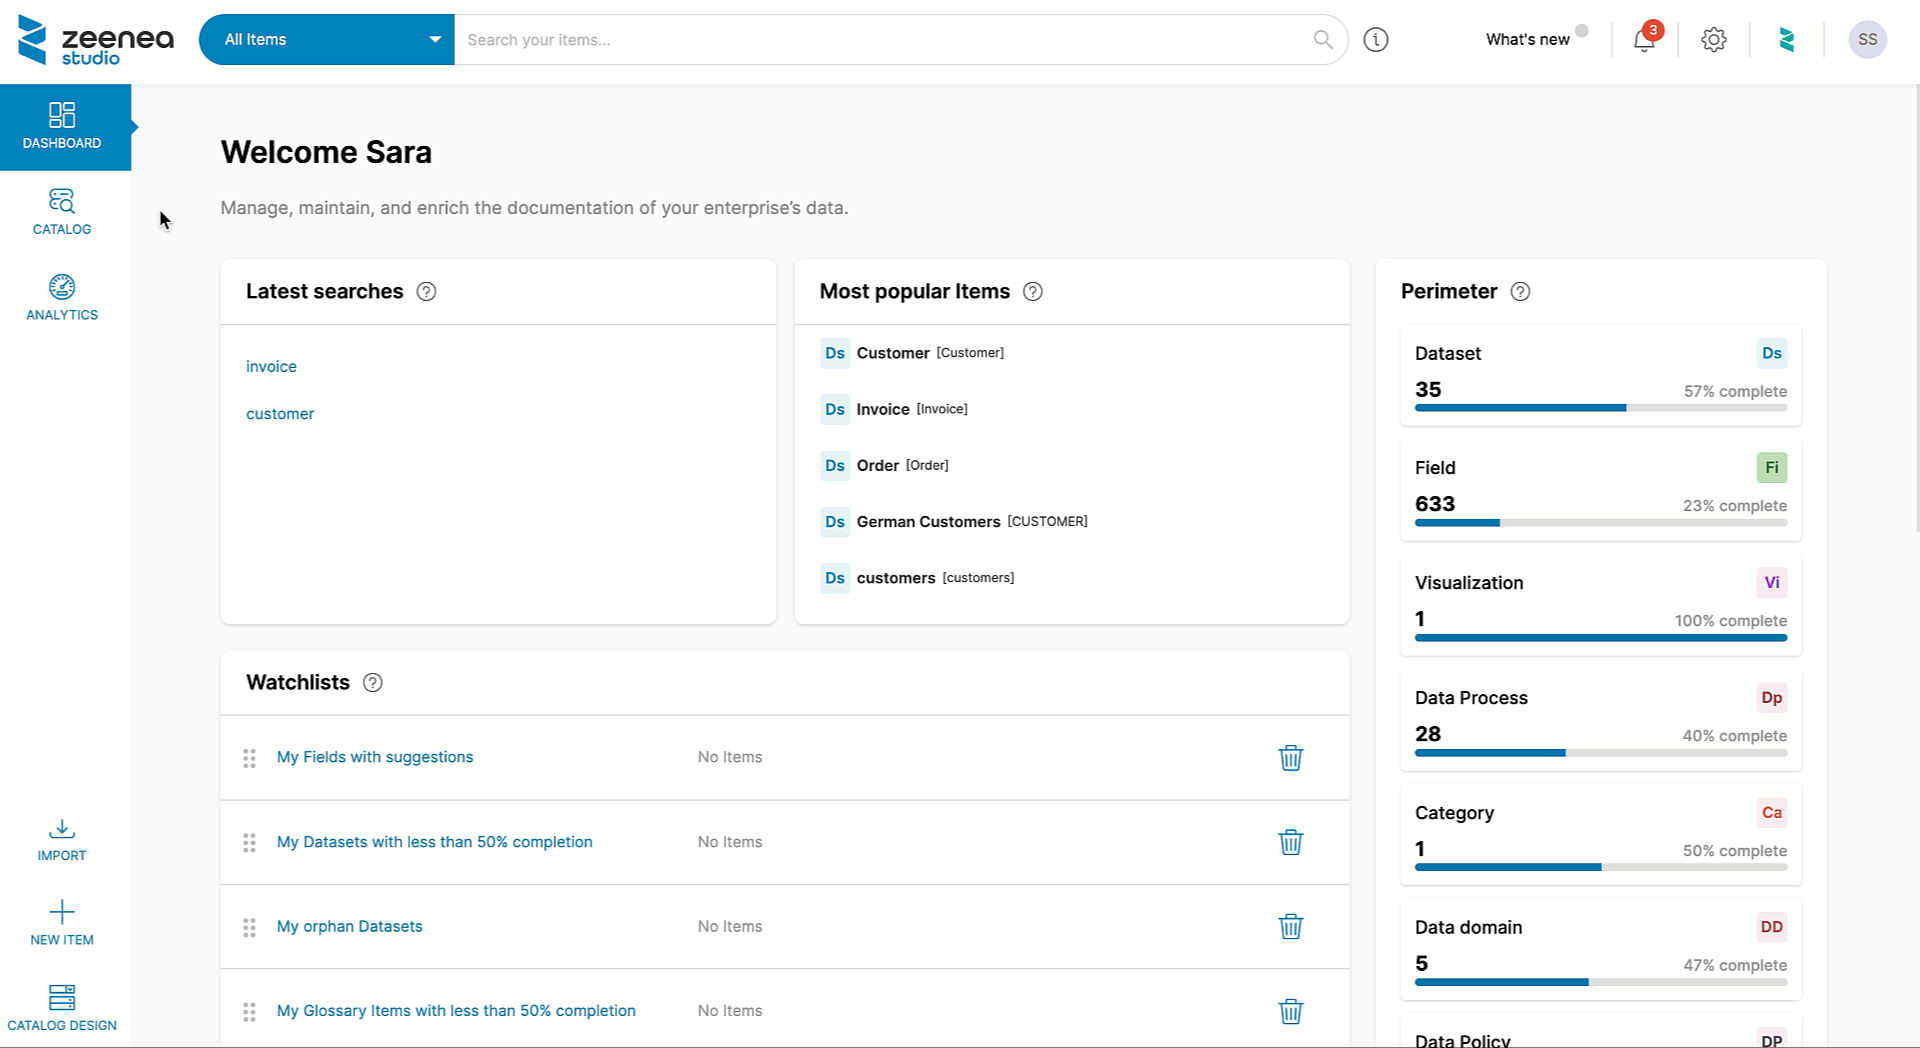
Task: Select the Import icon in sidebar
Action: tap(62, 829)
